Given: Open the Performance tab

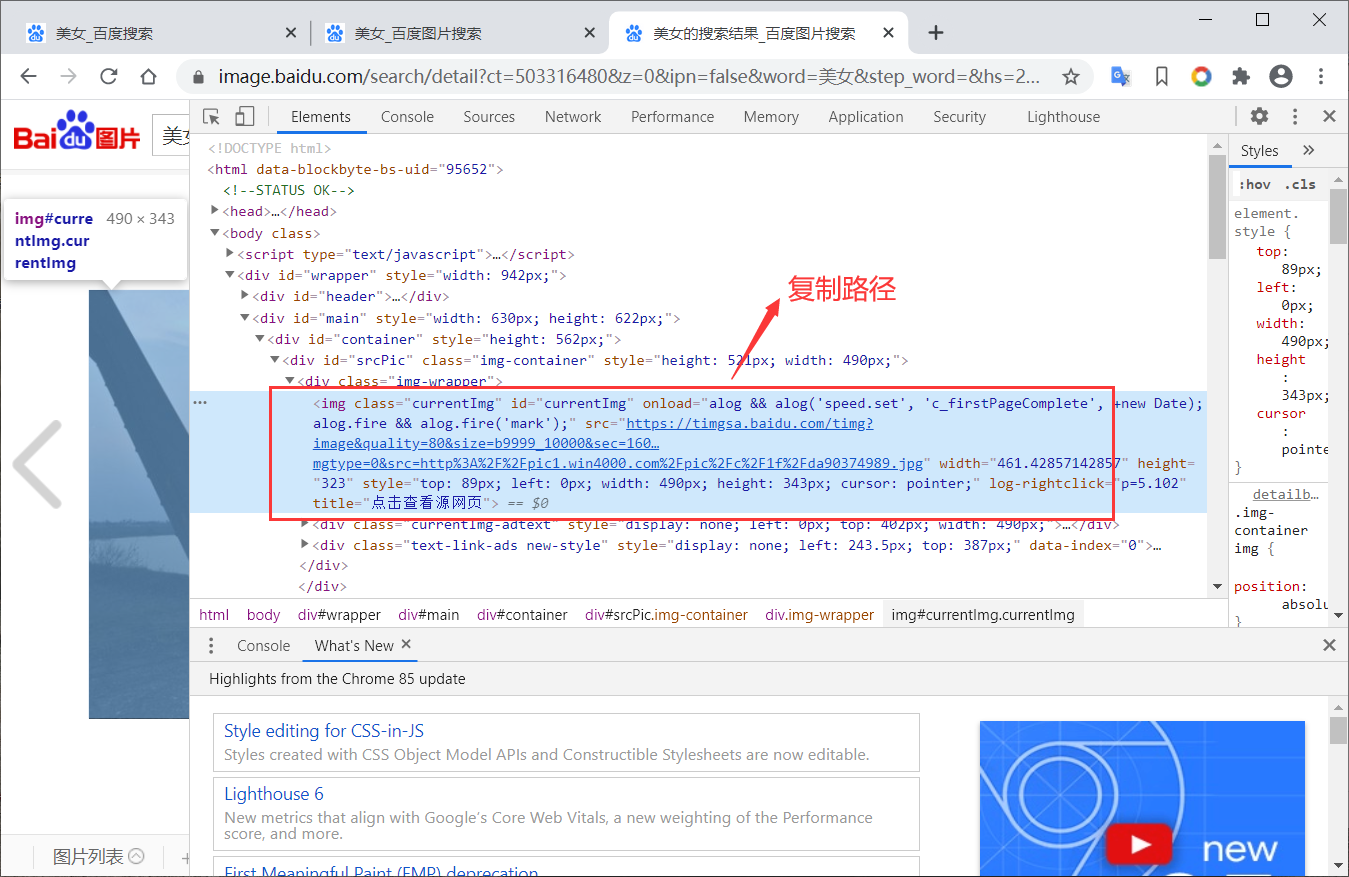Looking at the screenshot, I should pos(672,116).
